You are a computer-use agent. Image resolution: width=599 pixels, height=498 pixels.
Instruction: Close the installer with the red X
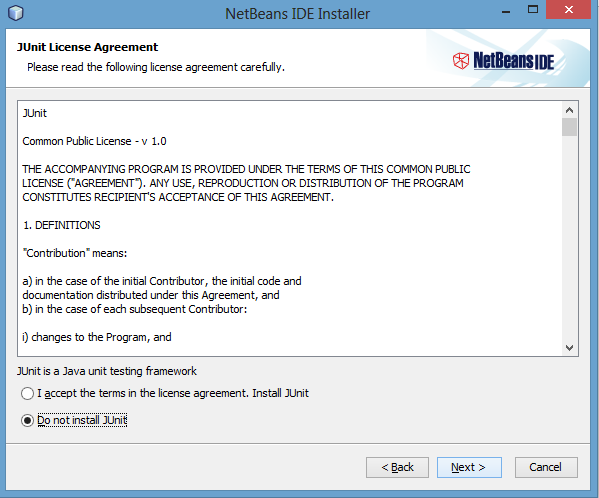(568, 10)
